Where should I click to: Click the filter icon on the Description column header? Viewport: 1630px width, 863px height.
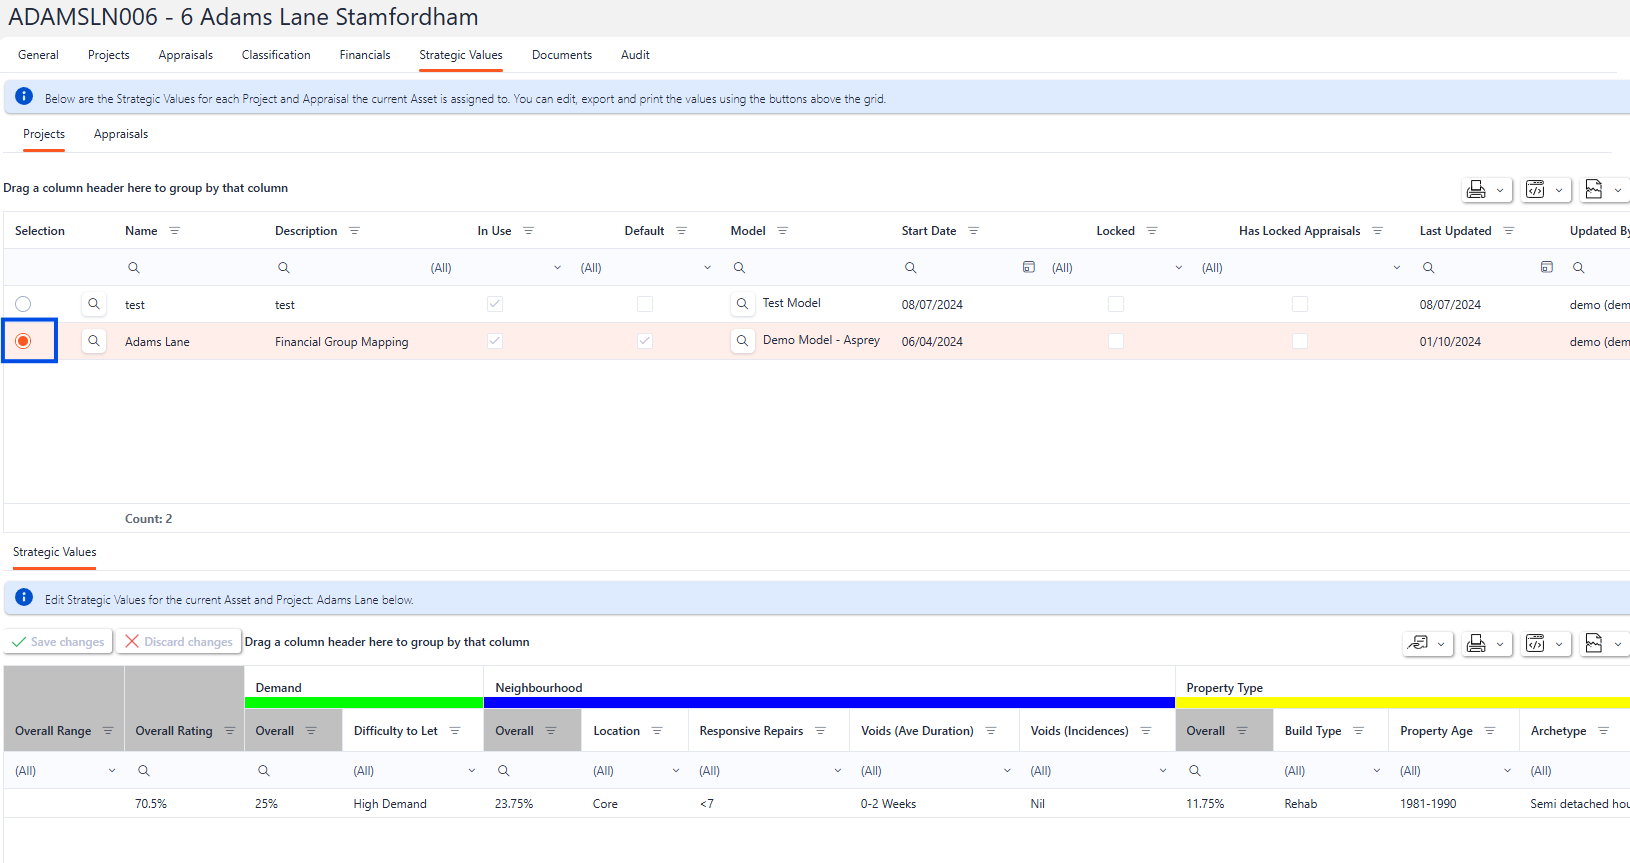(x=354, y=231)
